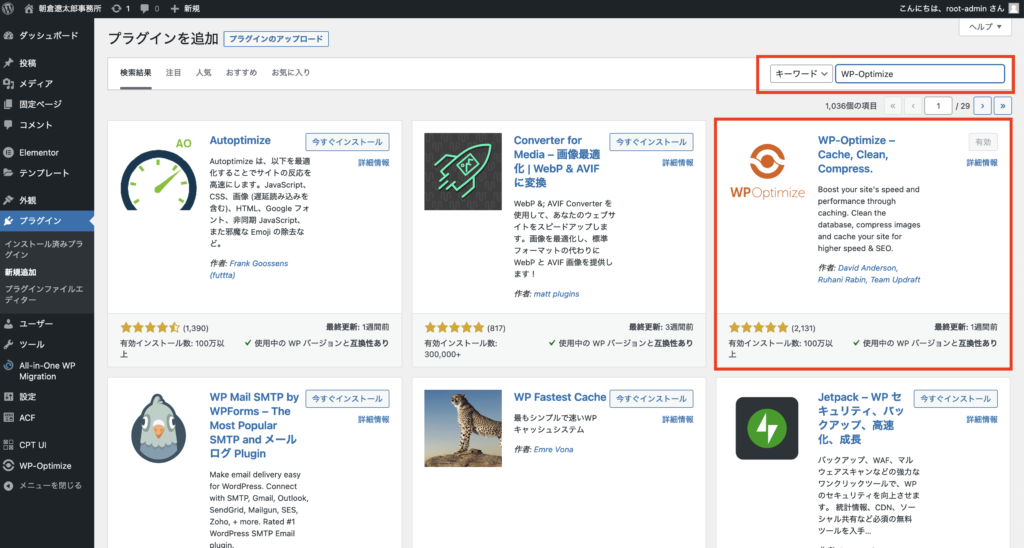The height and width of the screenshot is (548, 1024).
Task: Switch to the おすすめ tab
Action: pos(241,73)
